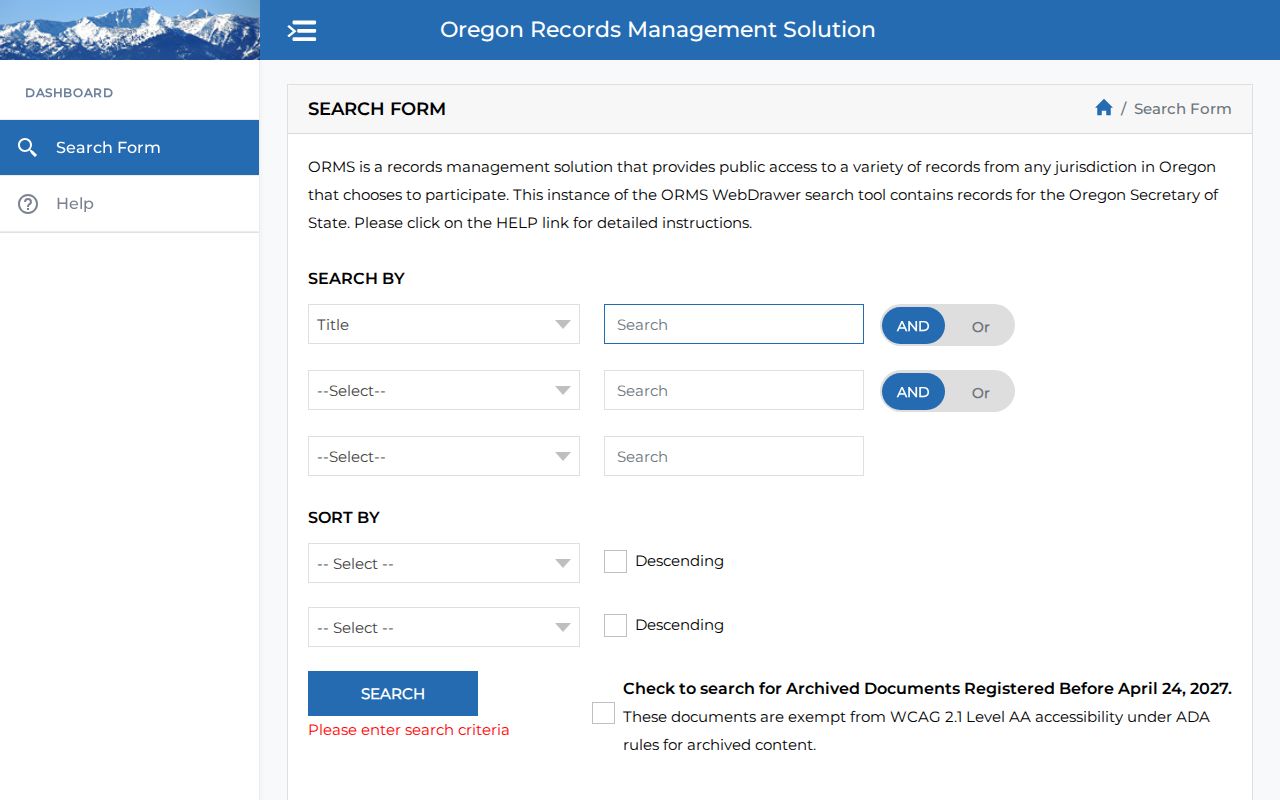Click the DASHBOARD sidebar heading
The image size is (1280, 800).
pyautogui.click(x=69, y=93)
